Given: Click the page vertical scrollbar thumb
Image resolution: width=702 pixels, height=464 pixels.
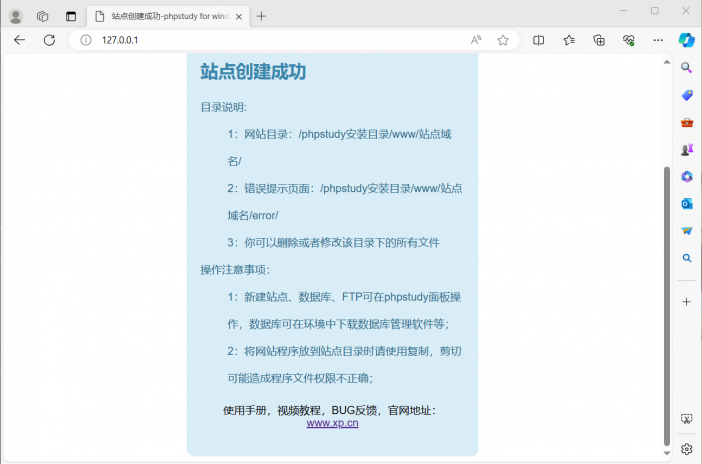Looking at the screenshot, I should tap(667, 306).
